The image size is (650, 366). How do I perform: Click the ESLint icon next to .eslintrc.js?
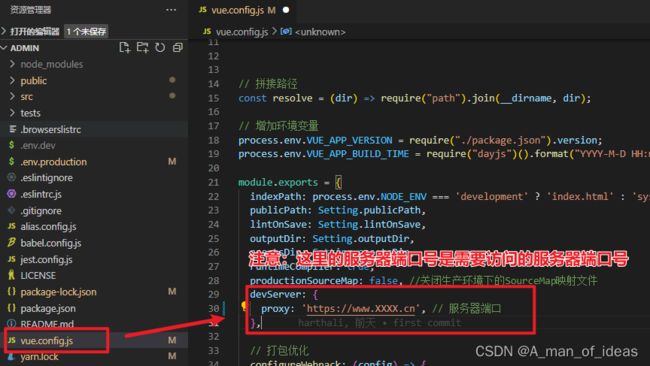click(12, 194)
